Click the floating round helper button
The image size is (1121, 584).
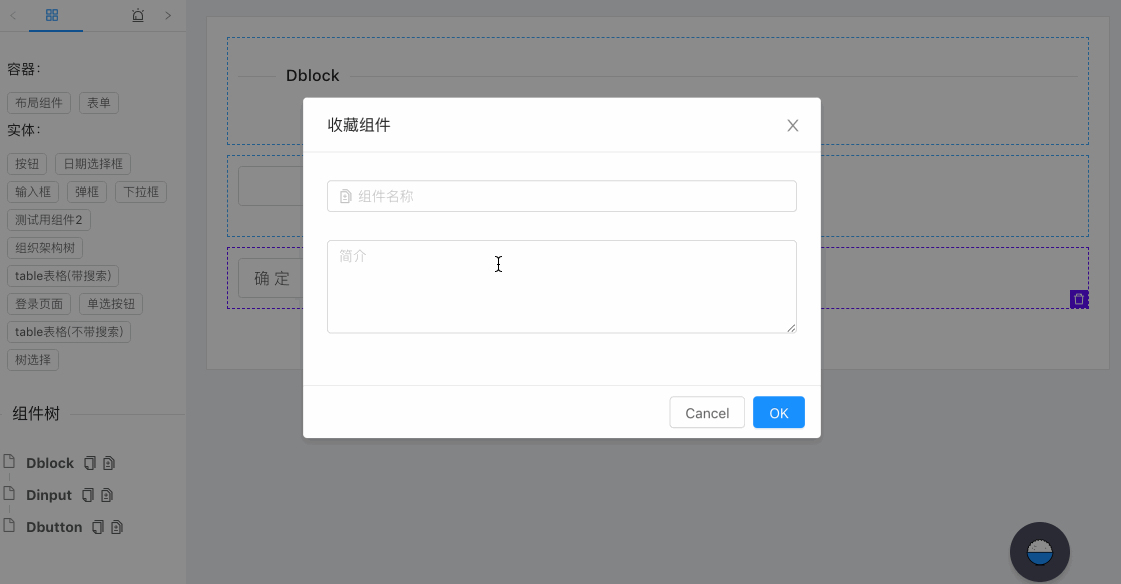(1039, 552)
